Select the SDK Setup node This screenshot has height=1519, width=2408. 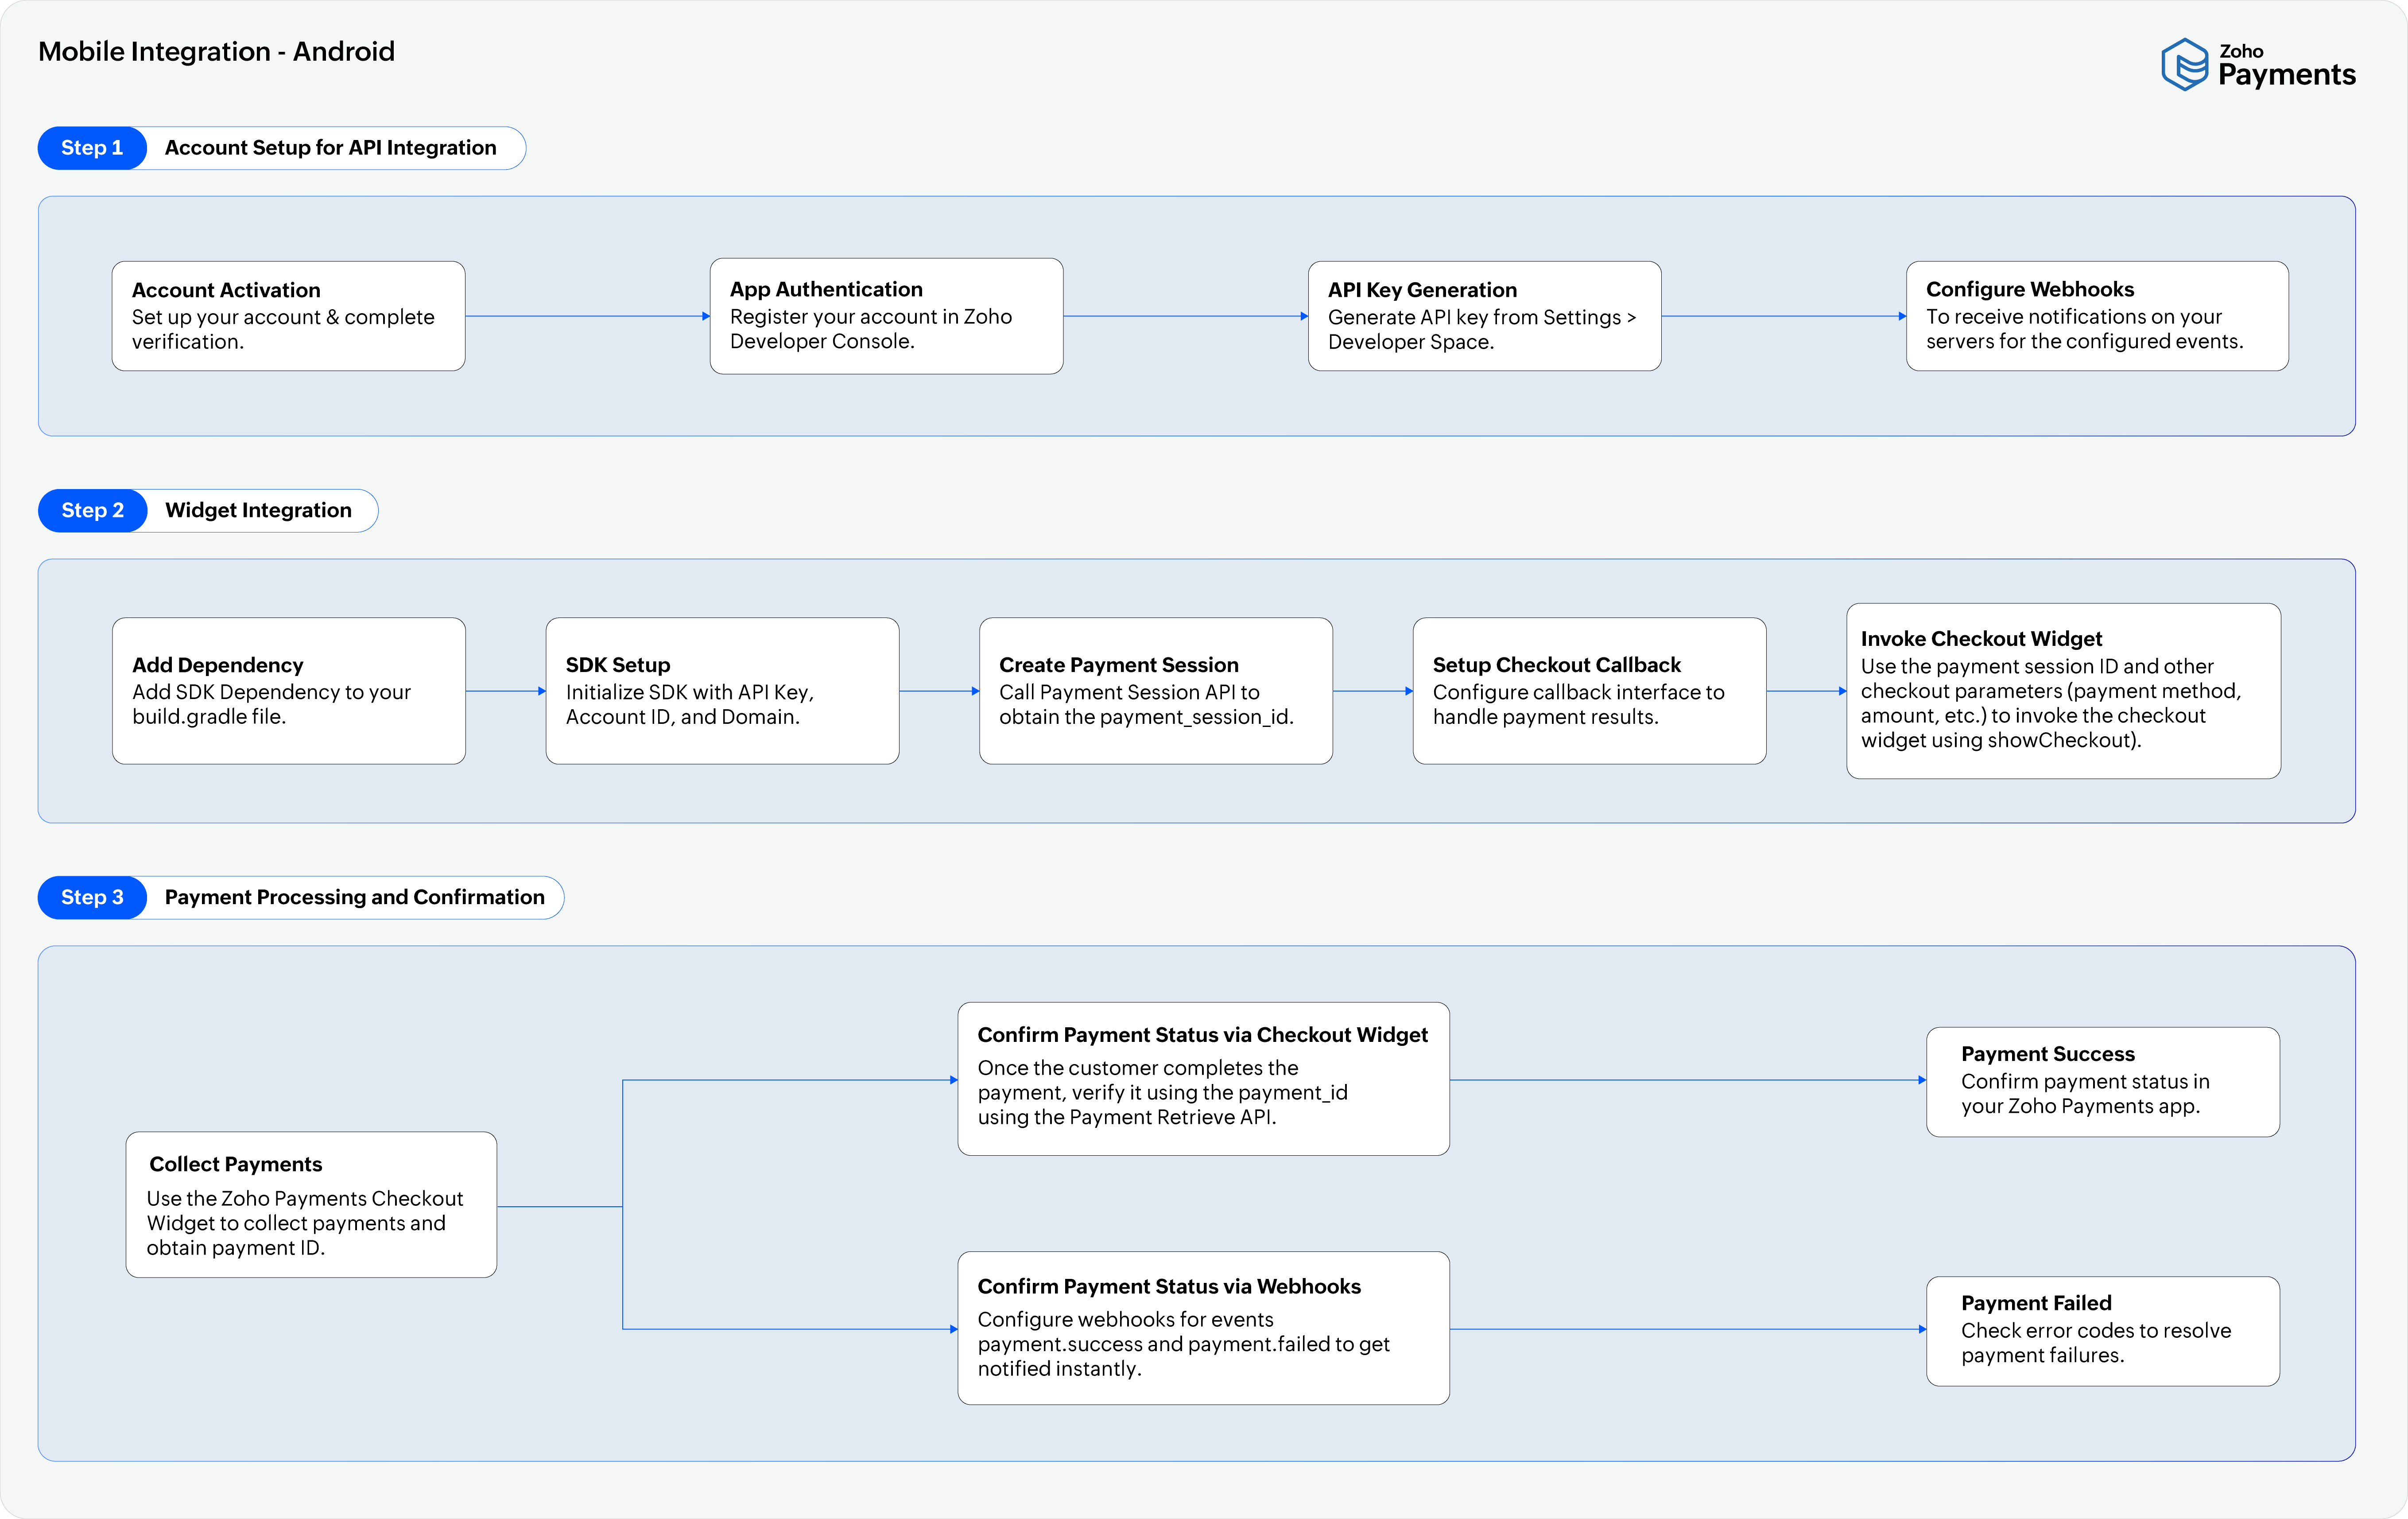click(x=722, y=690)
